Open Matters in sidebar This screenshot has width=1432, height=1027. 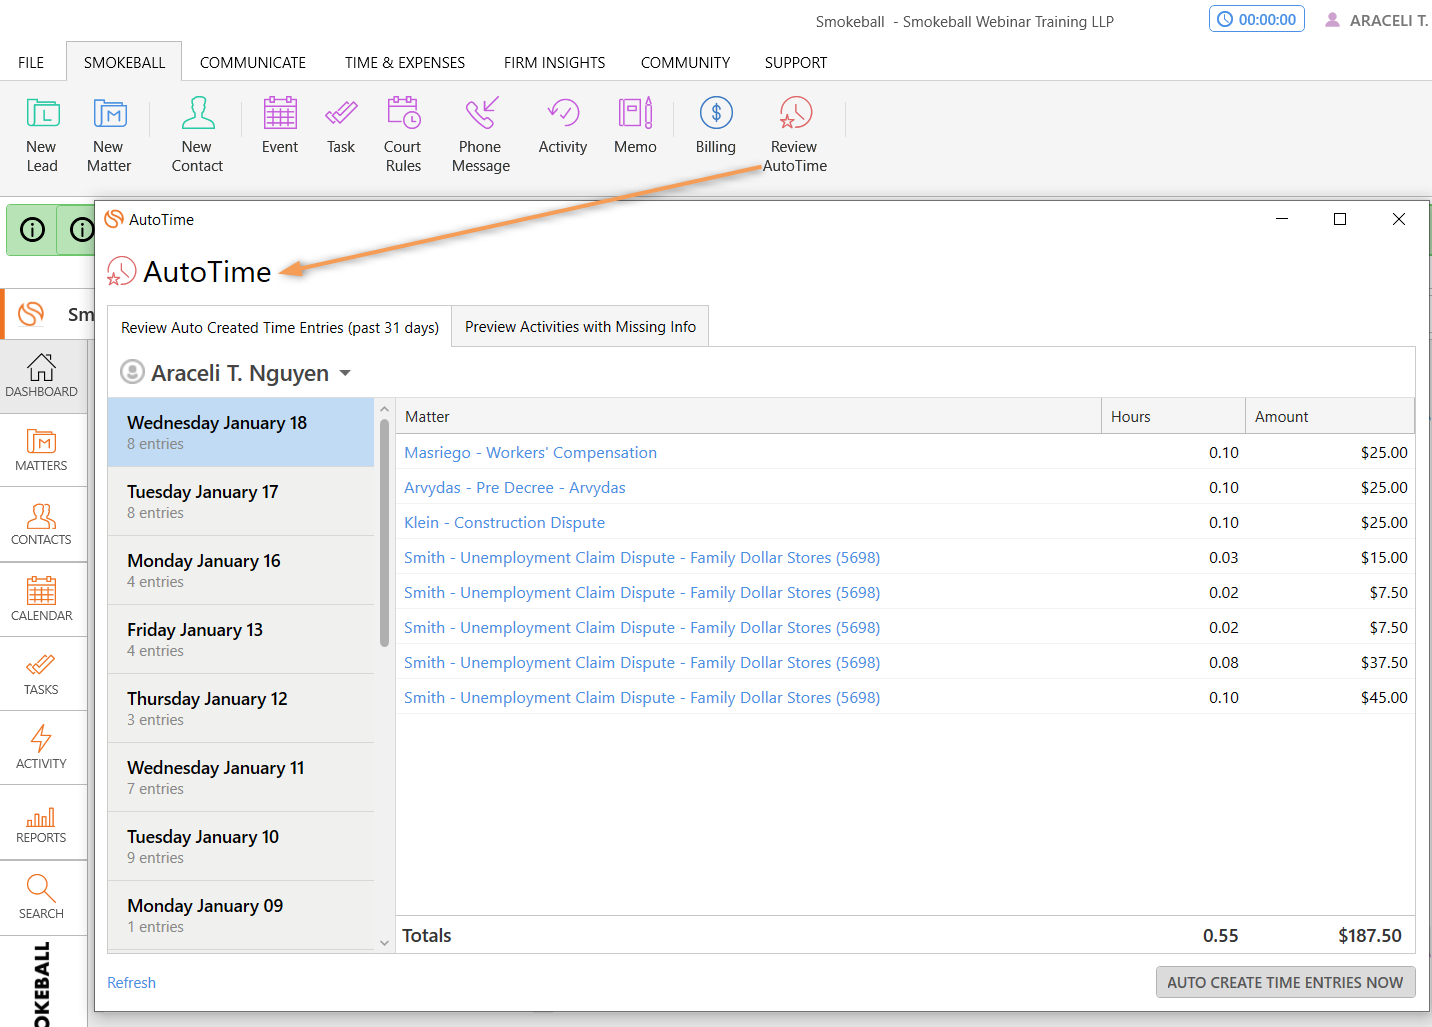click(41, 450)
